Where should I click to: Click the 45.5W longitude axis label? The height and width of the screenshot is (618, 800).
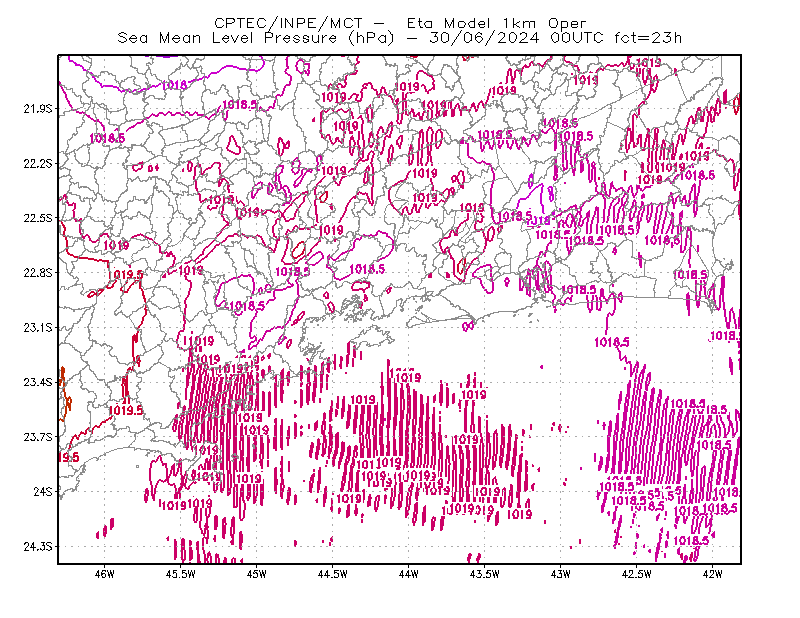point(181,574)
